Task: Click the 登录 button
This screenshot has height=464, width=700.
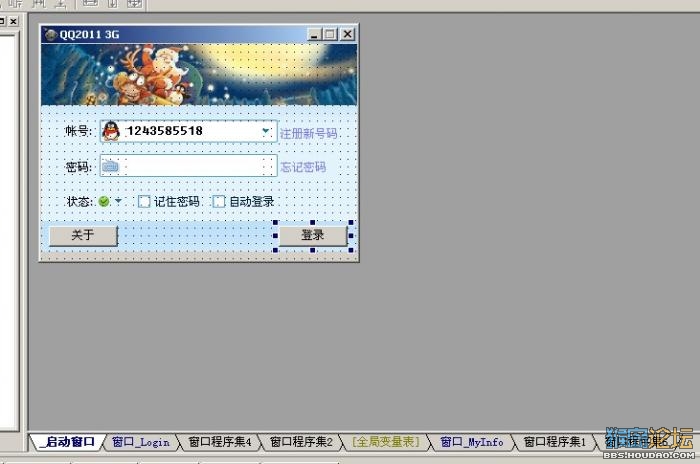Action: coord(313,235)
